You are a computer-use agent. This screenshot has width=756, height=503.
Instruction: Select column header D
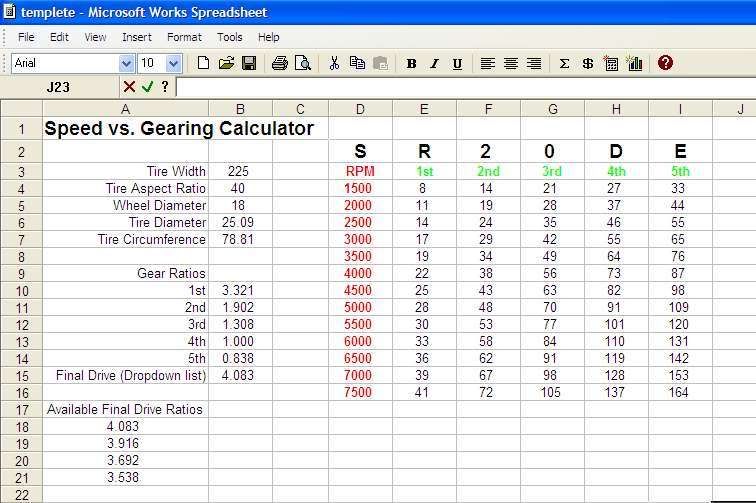click(360, 109)
